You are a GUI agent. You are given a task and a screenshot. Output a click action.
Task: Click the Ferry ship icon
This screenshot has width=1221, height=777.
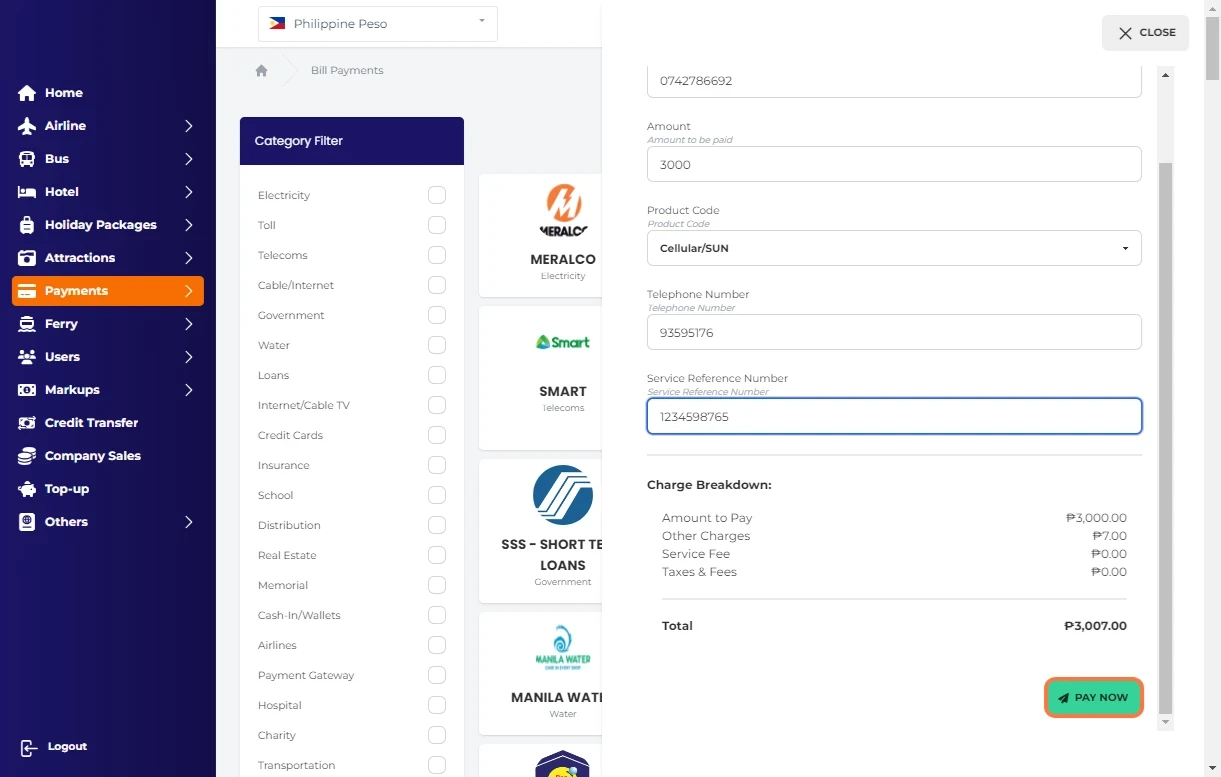pos(27,324)
